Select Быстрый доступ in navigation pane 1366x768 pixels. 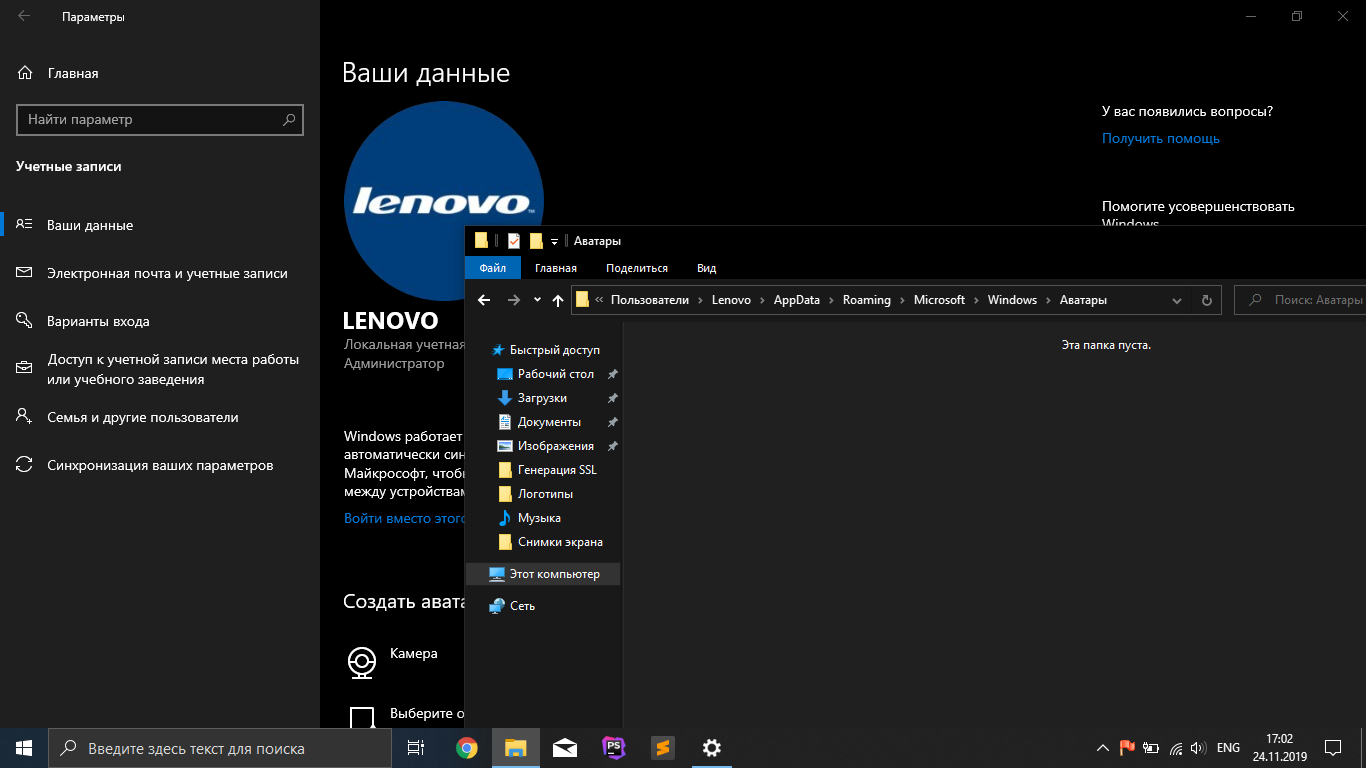544,350
